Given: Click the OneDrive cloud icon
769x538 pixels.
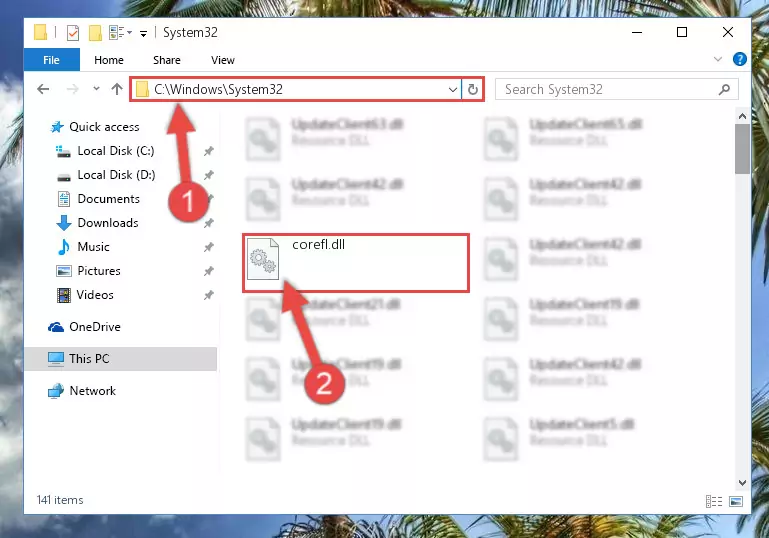Looking at the screenshot, I should click(x=56, y=327).
